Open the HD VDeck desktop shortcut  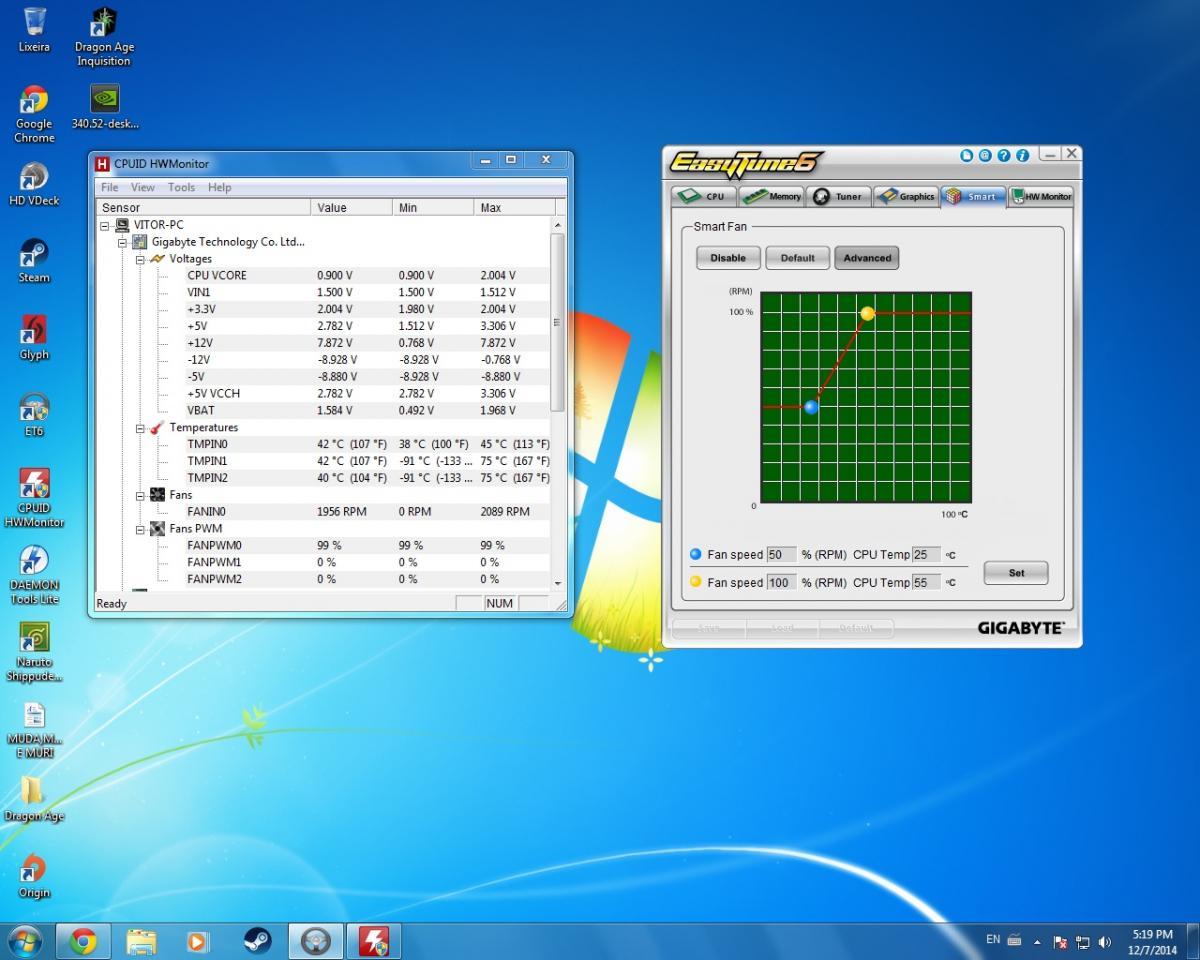(x=34, y=184)
